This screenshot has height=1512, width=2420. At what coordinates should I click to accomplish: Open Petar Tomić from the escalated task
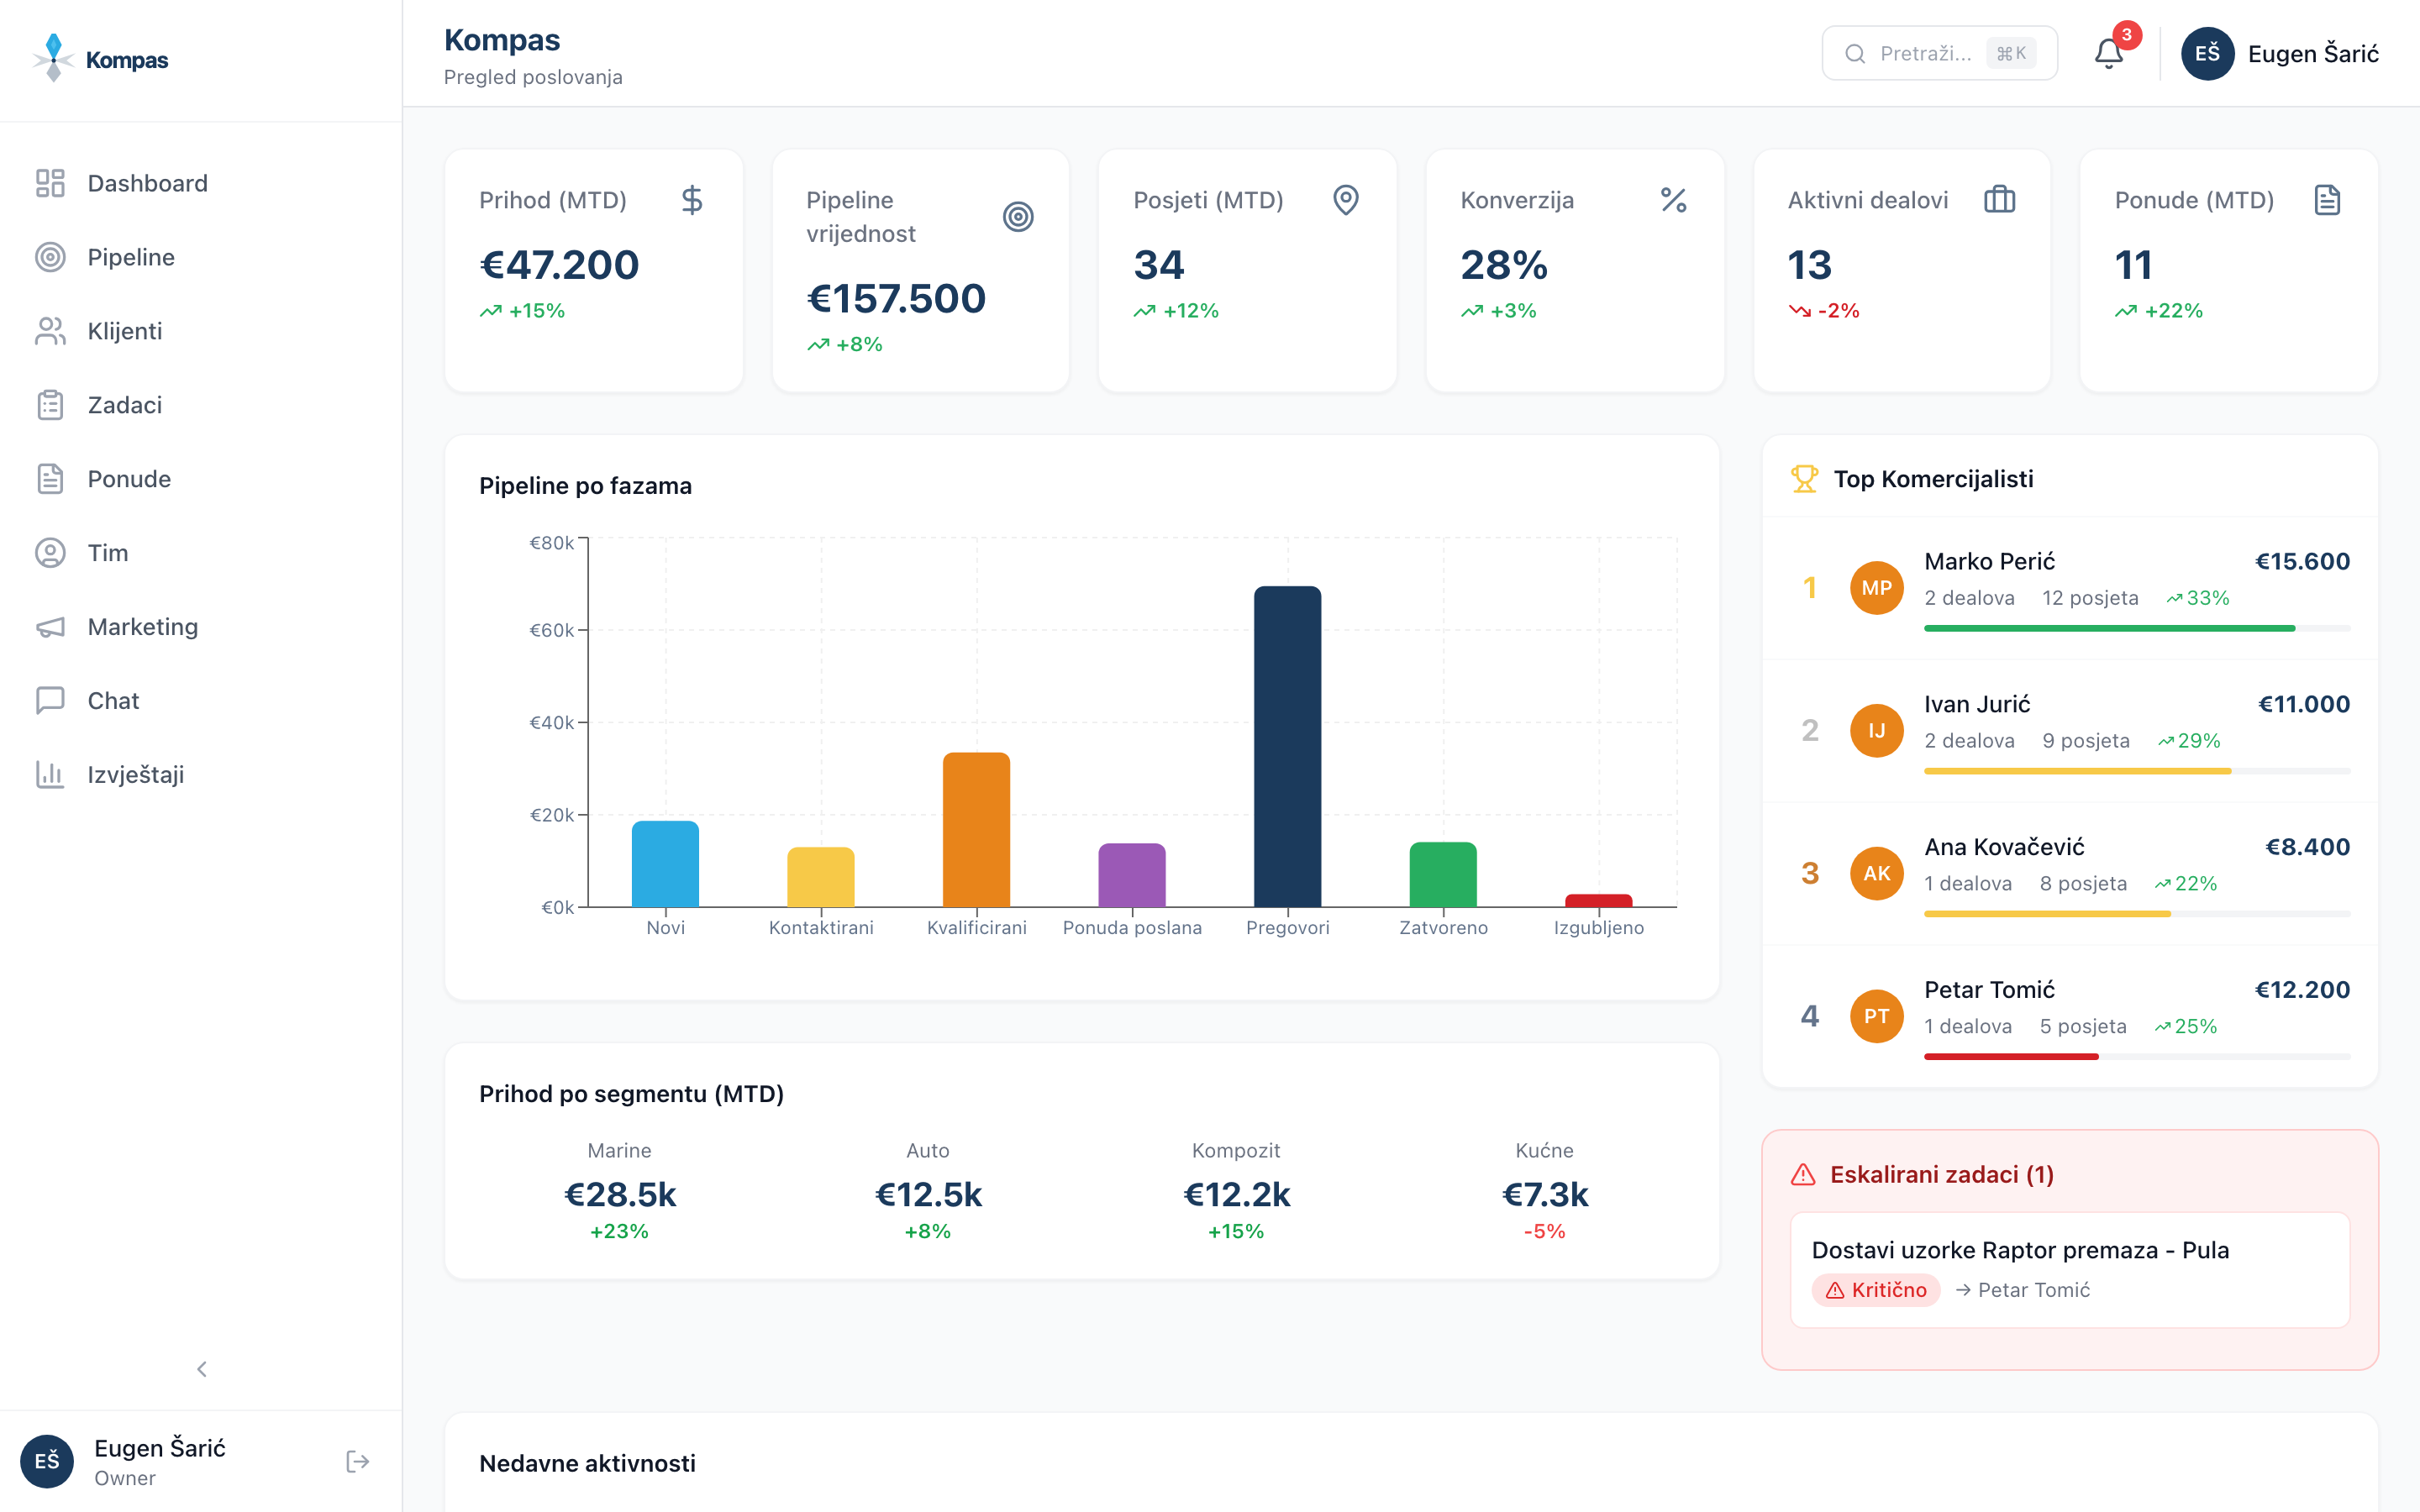coord(2033,1290)
